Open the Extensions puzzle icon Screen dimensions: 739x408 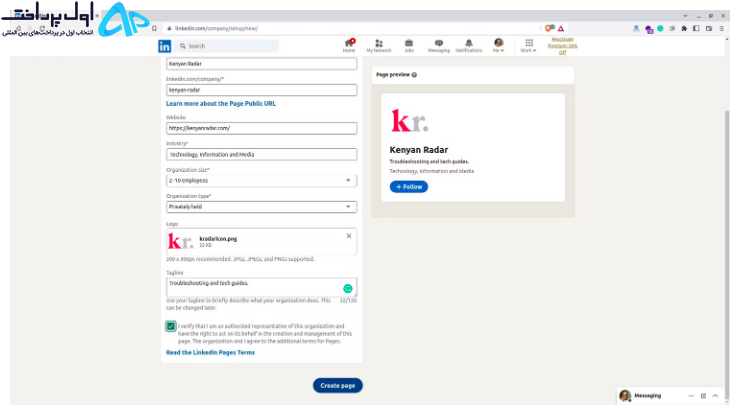tap(684, 29)
